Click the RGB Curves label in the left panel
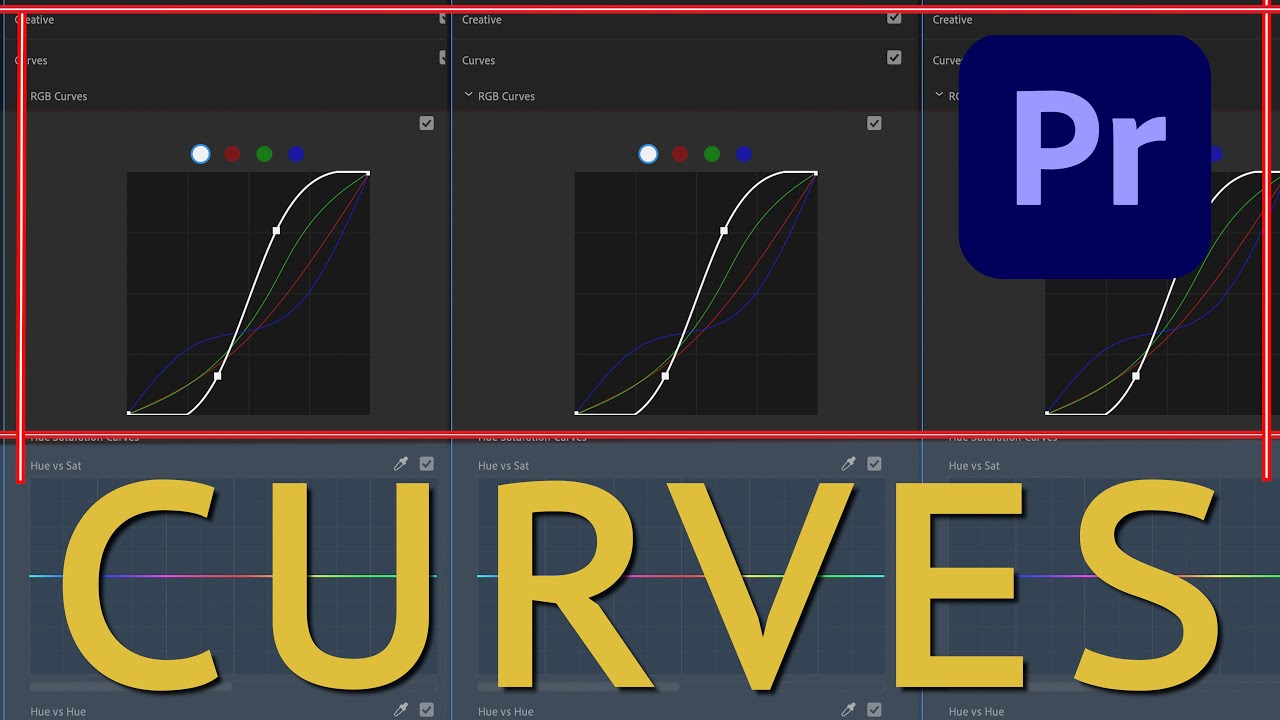Image resolution: width=1280 pixels, height=720 pixels. pos(59,97)
